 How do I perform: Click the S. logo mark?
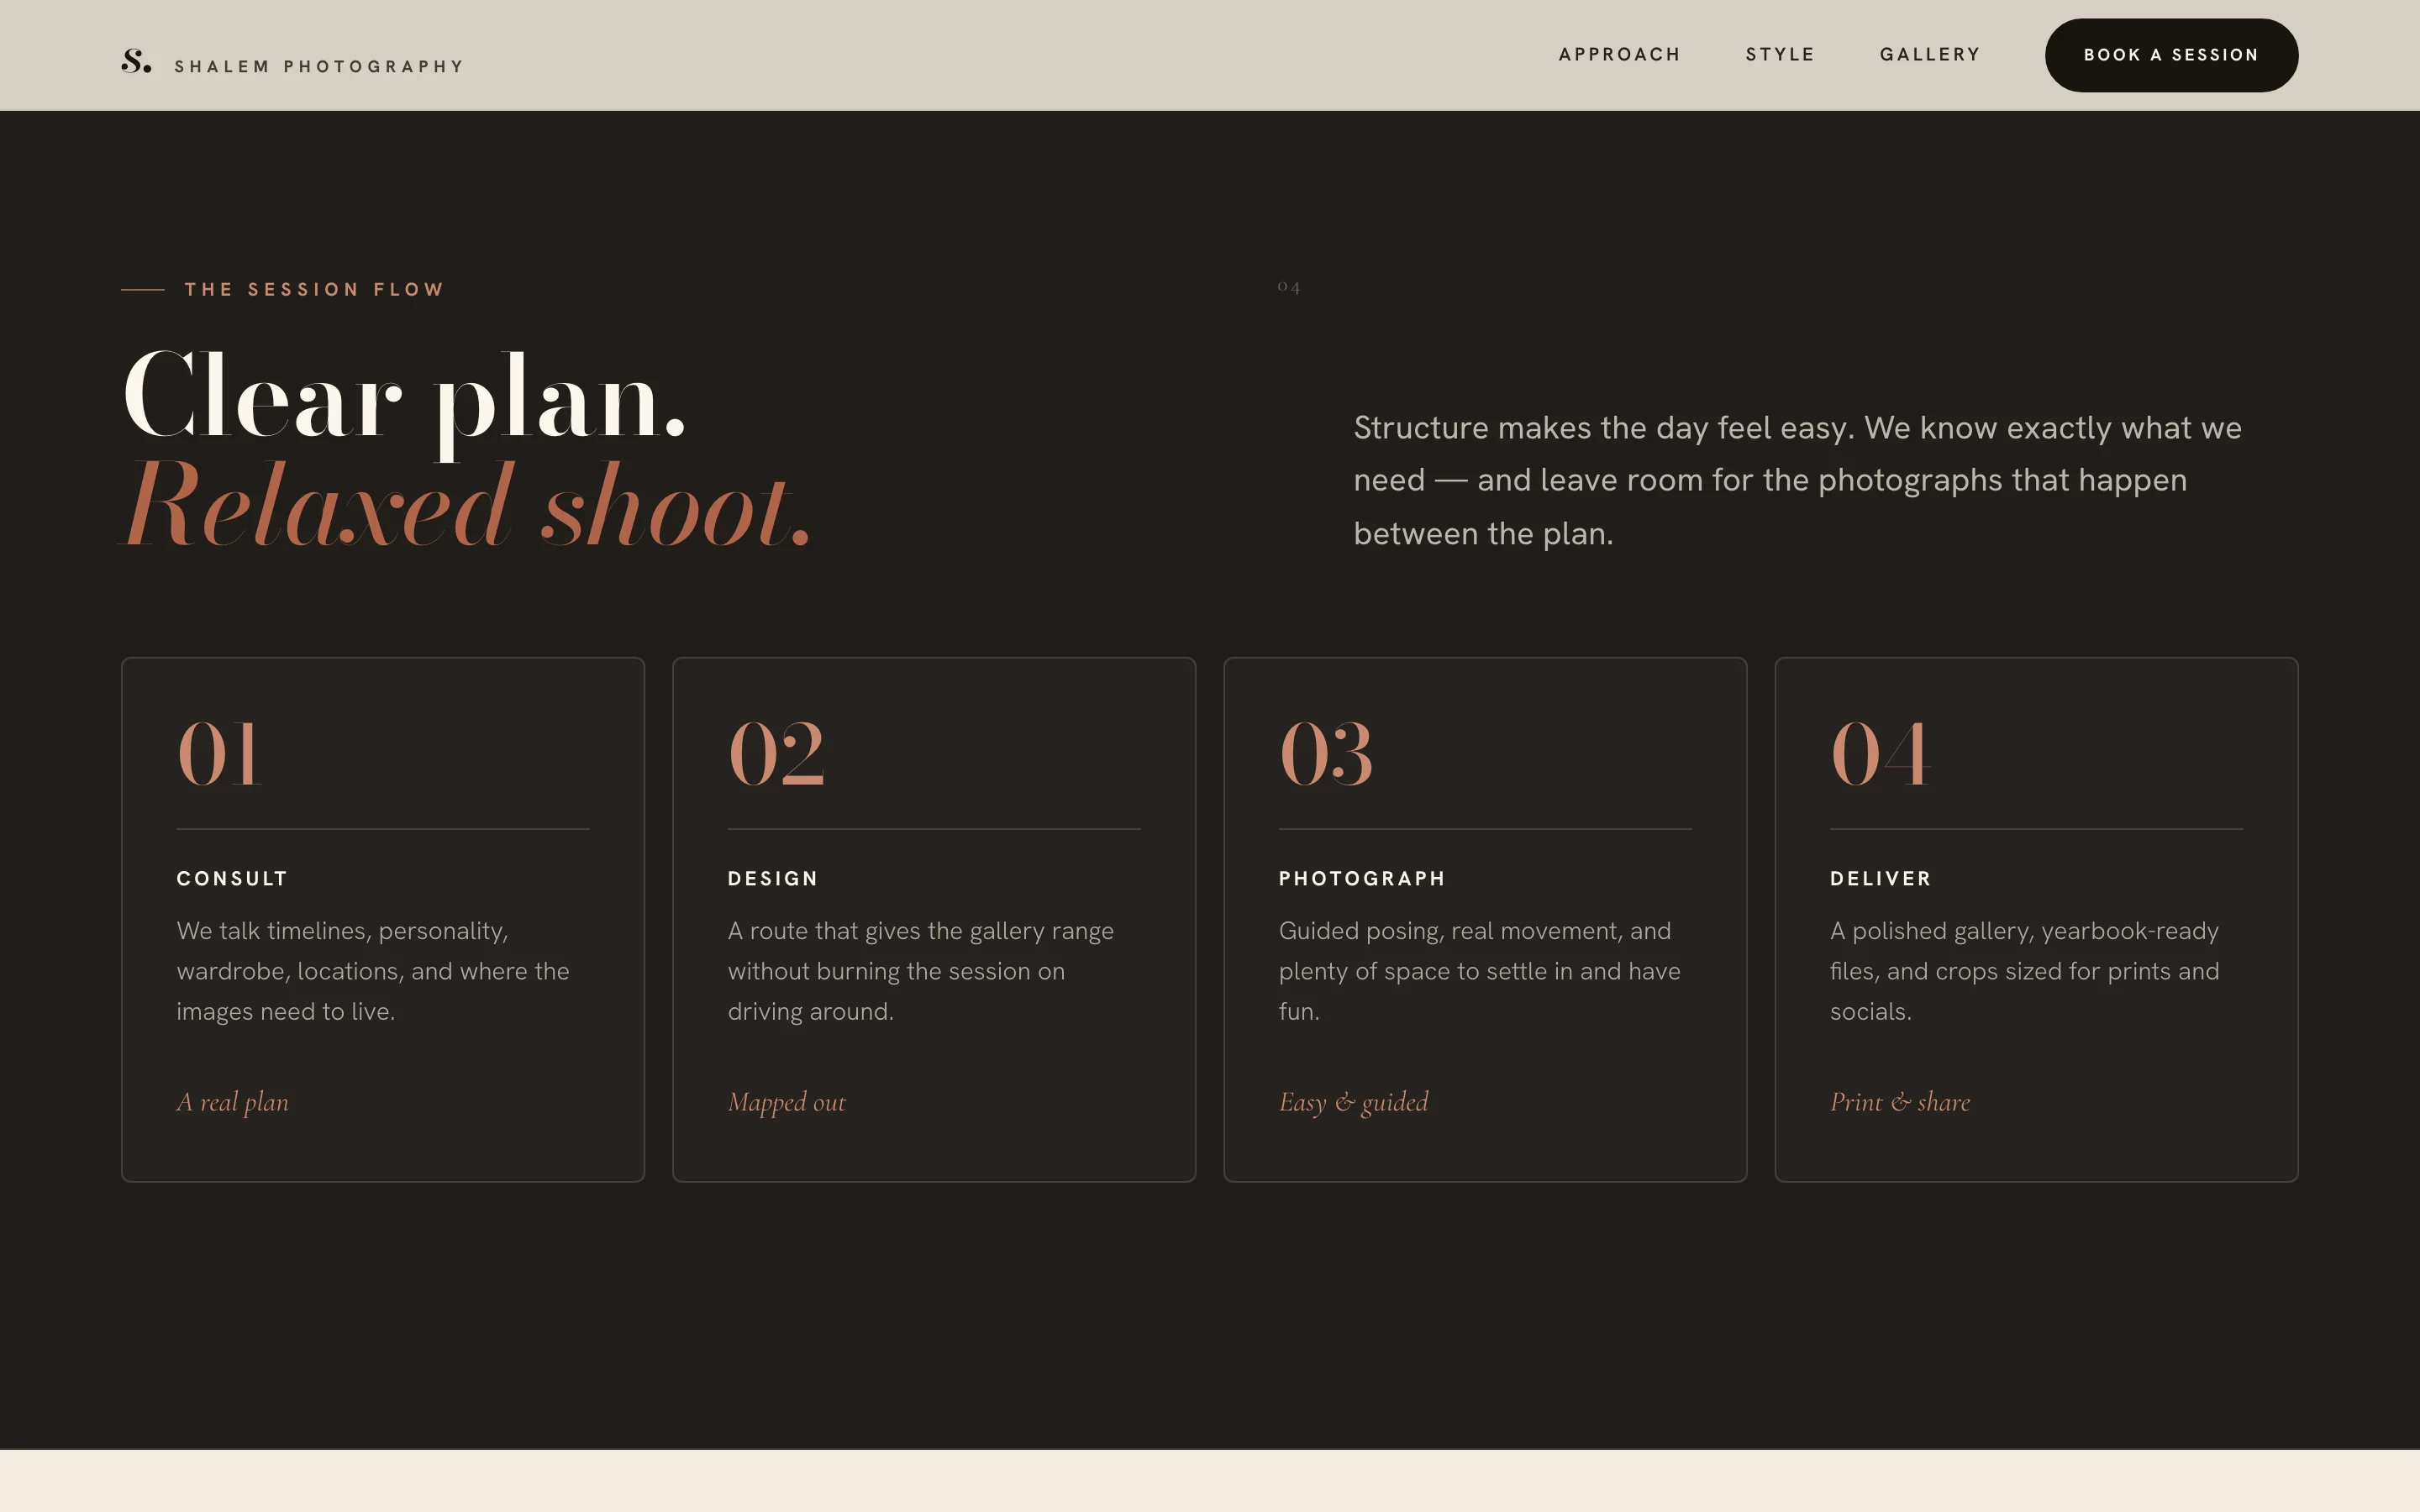(x=136, y=61)
